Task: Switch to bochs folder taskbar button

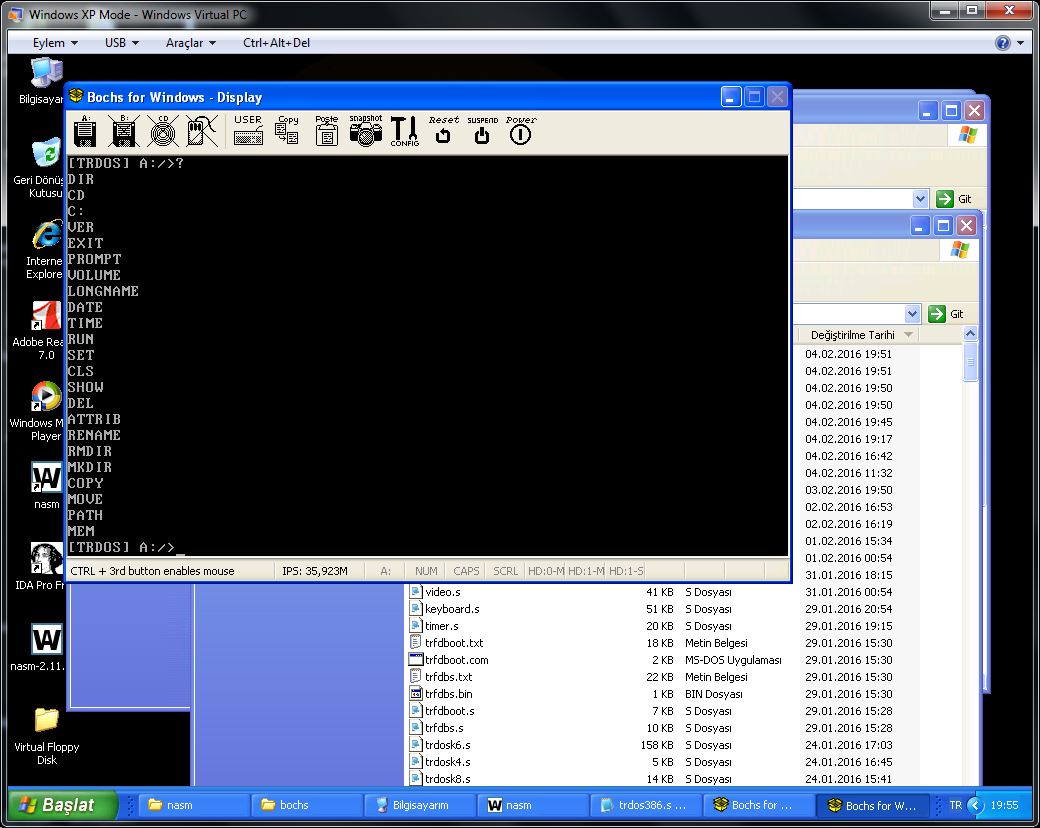Action: pyautogui.click(x=306, y=805)
